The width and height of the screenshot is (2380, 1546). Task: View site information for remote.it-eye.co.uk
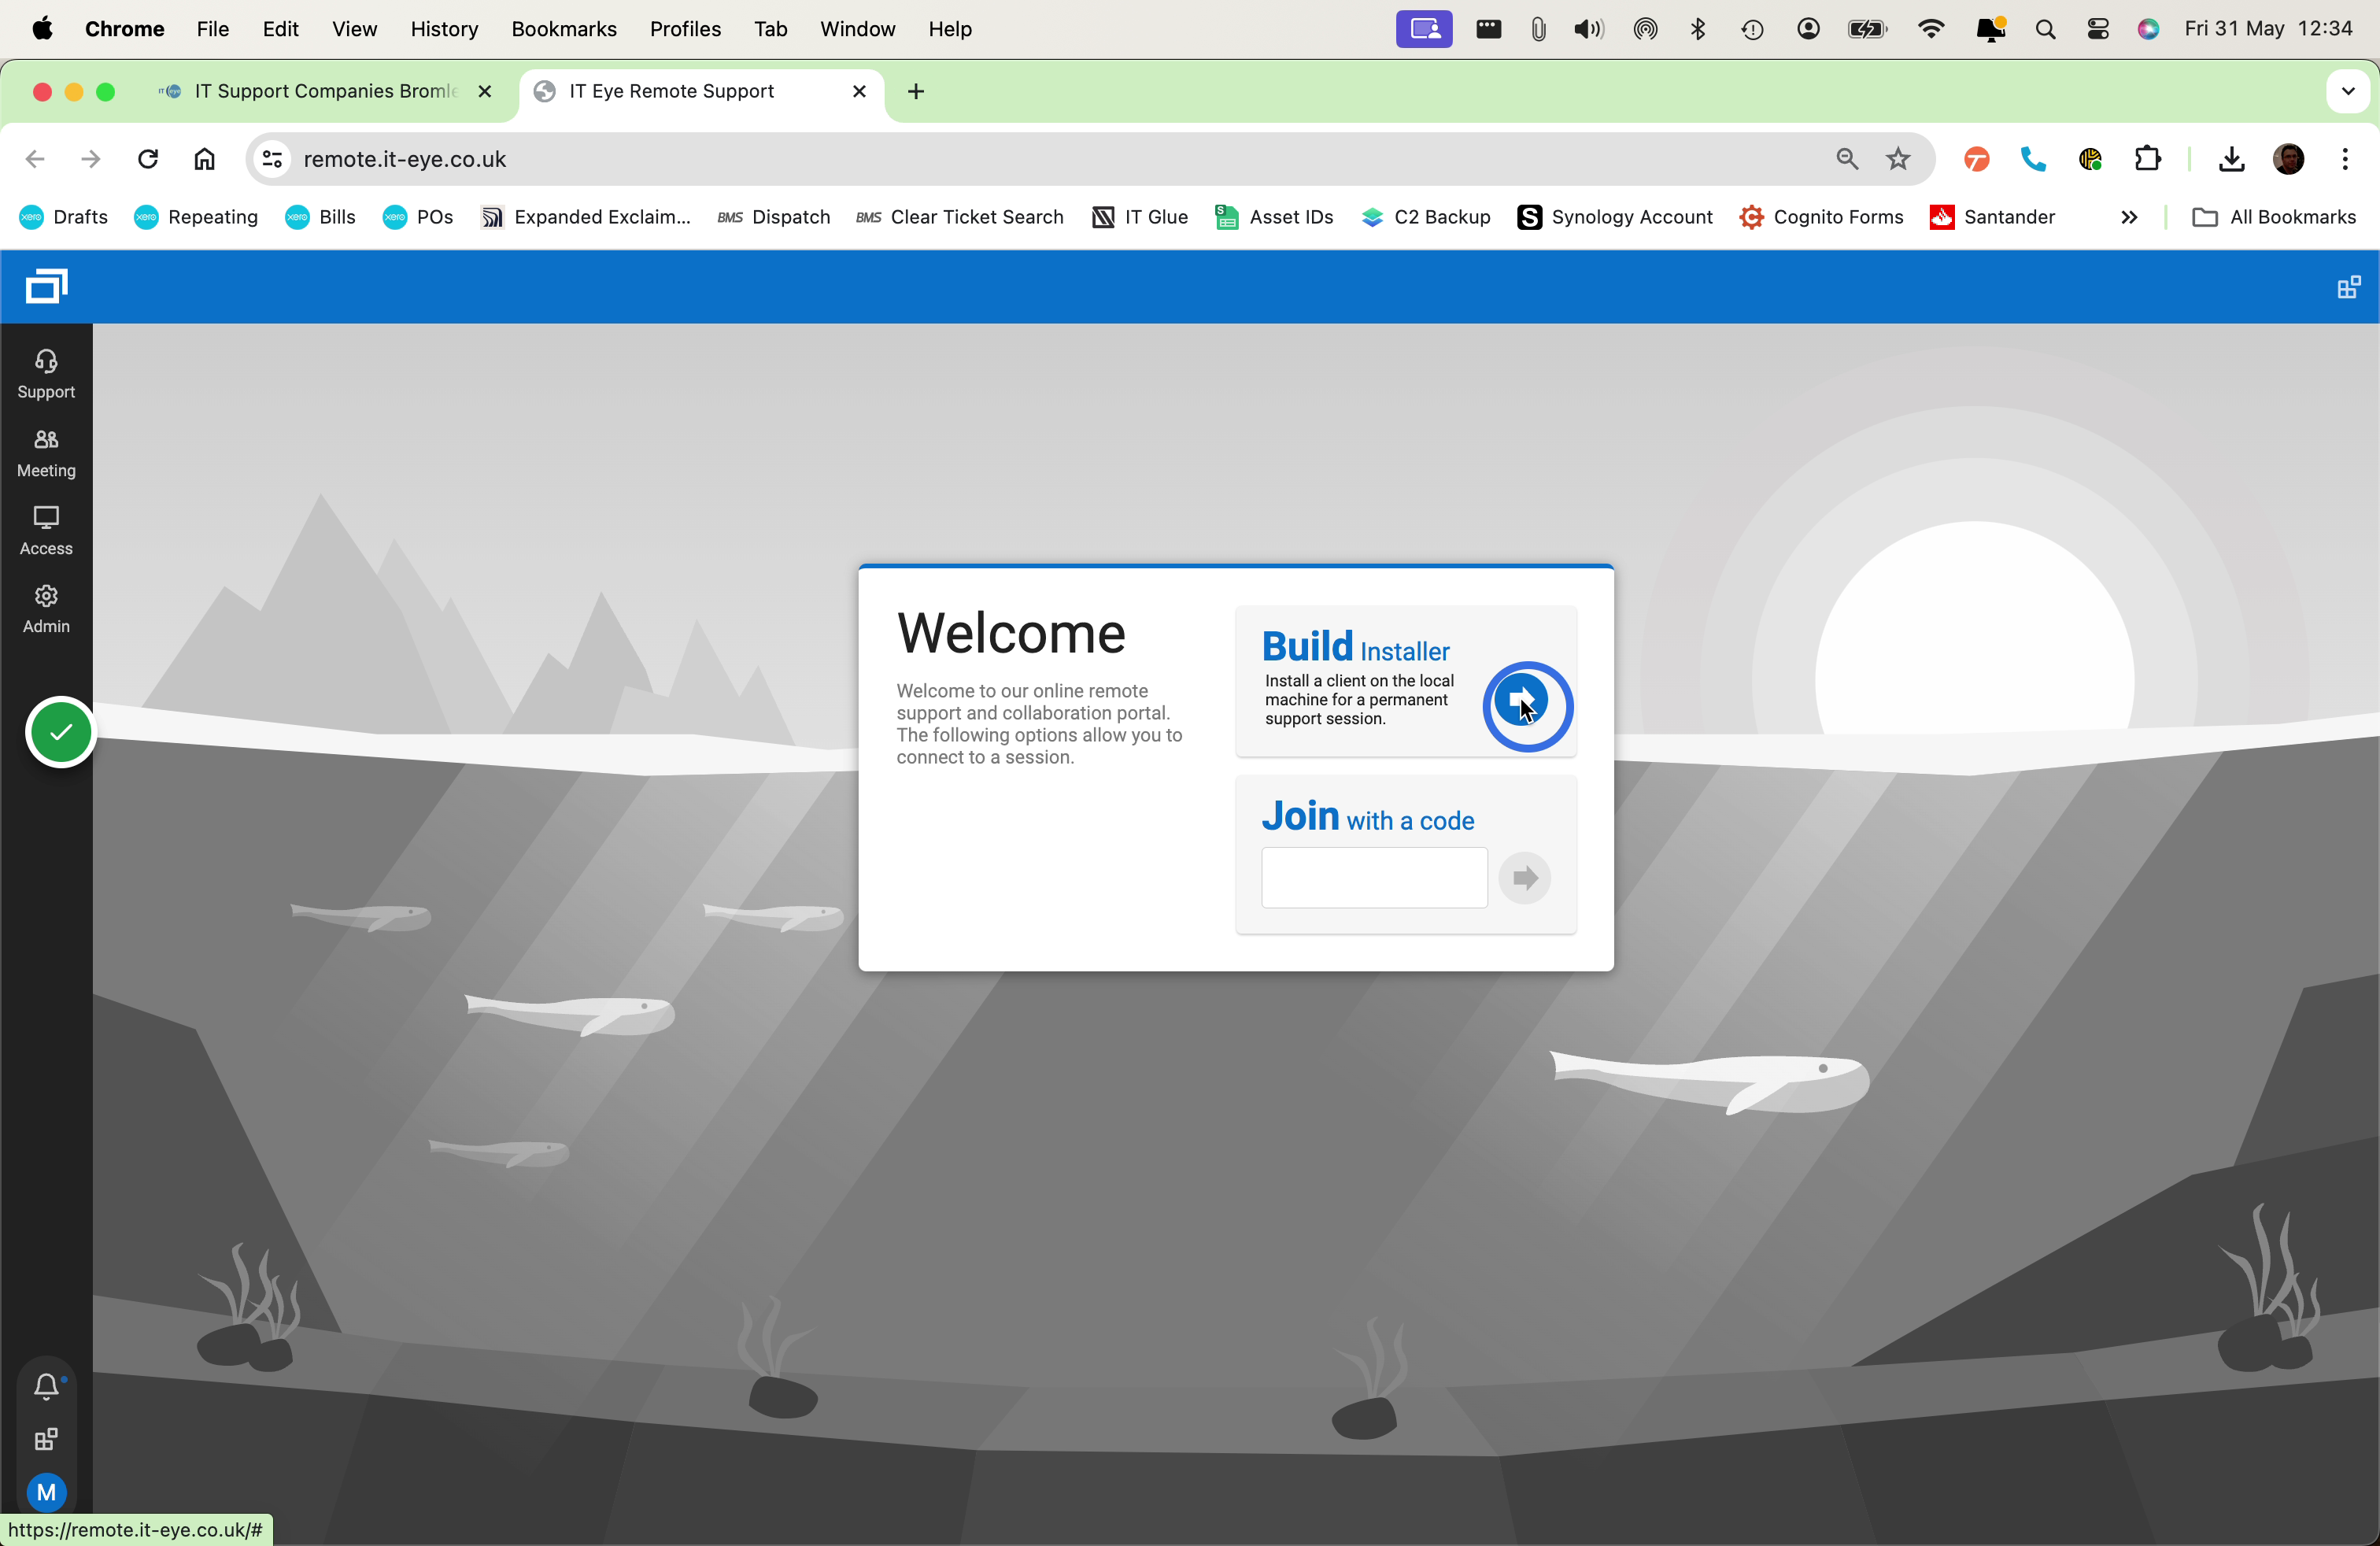click(x=271, y=159)
